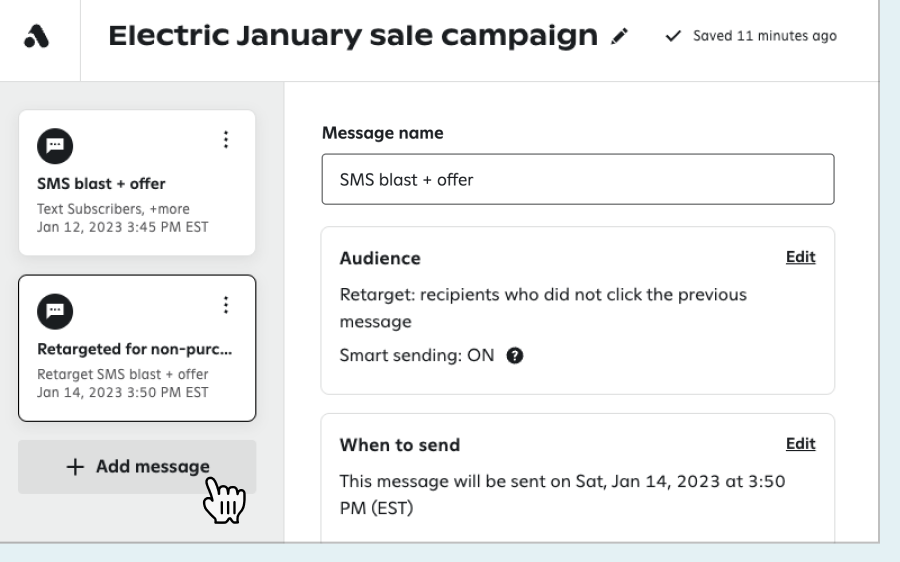This screenshot has height=562, width=900.
Task: Open the three-dot menu on SMS blast card
Action: tap(226, 140)
